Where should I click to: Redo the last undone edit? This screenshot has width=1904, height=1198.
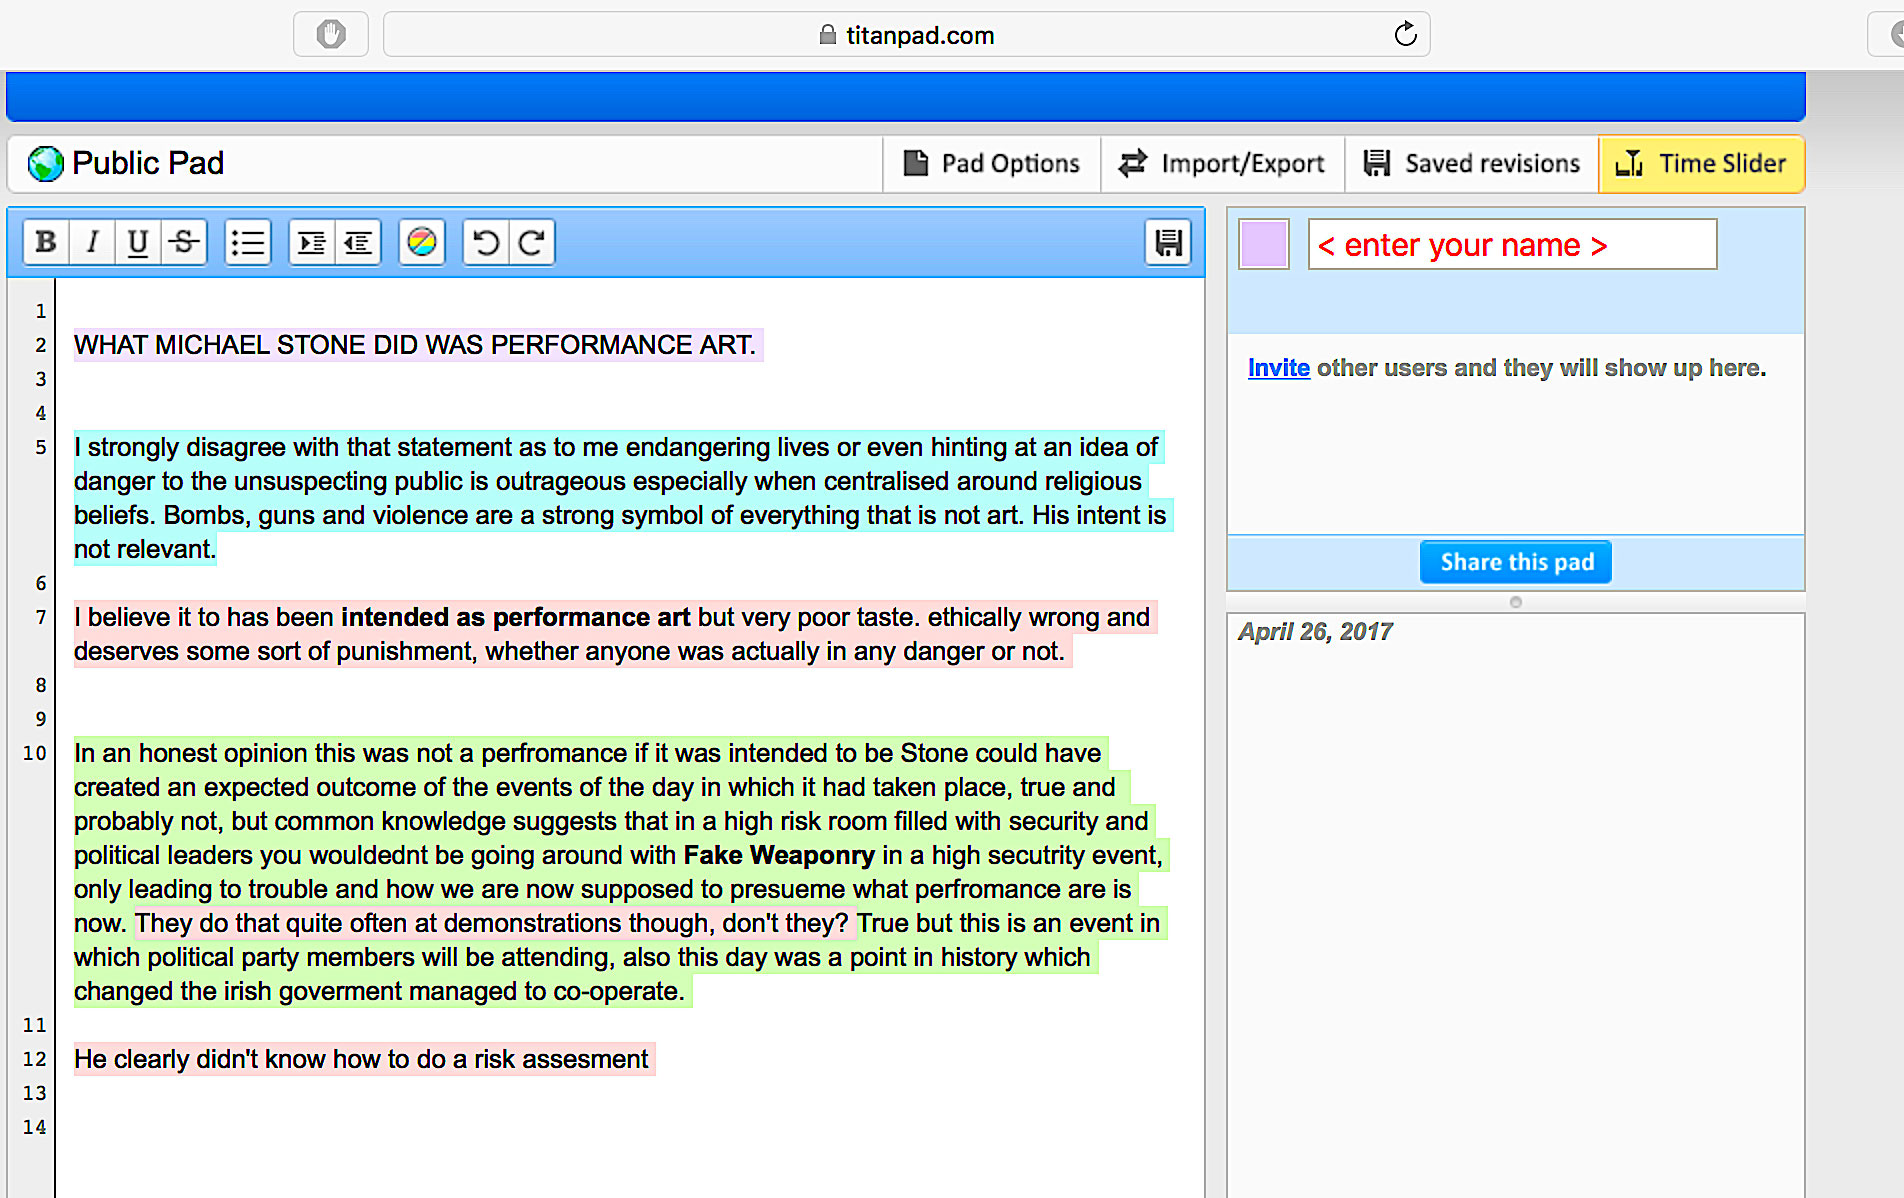pos(532,243)
